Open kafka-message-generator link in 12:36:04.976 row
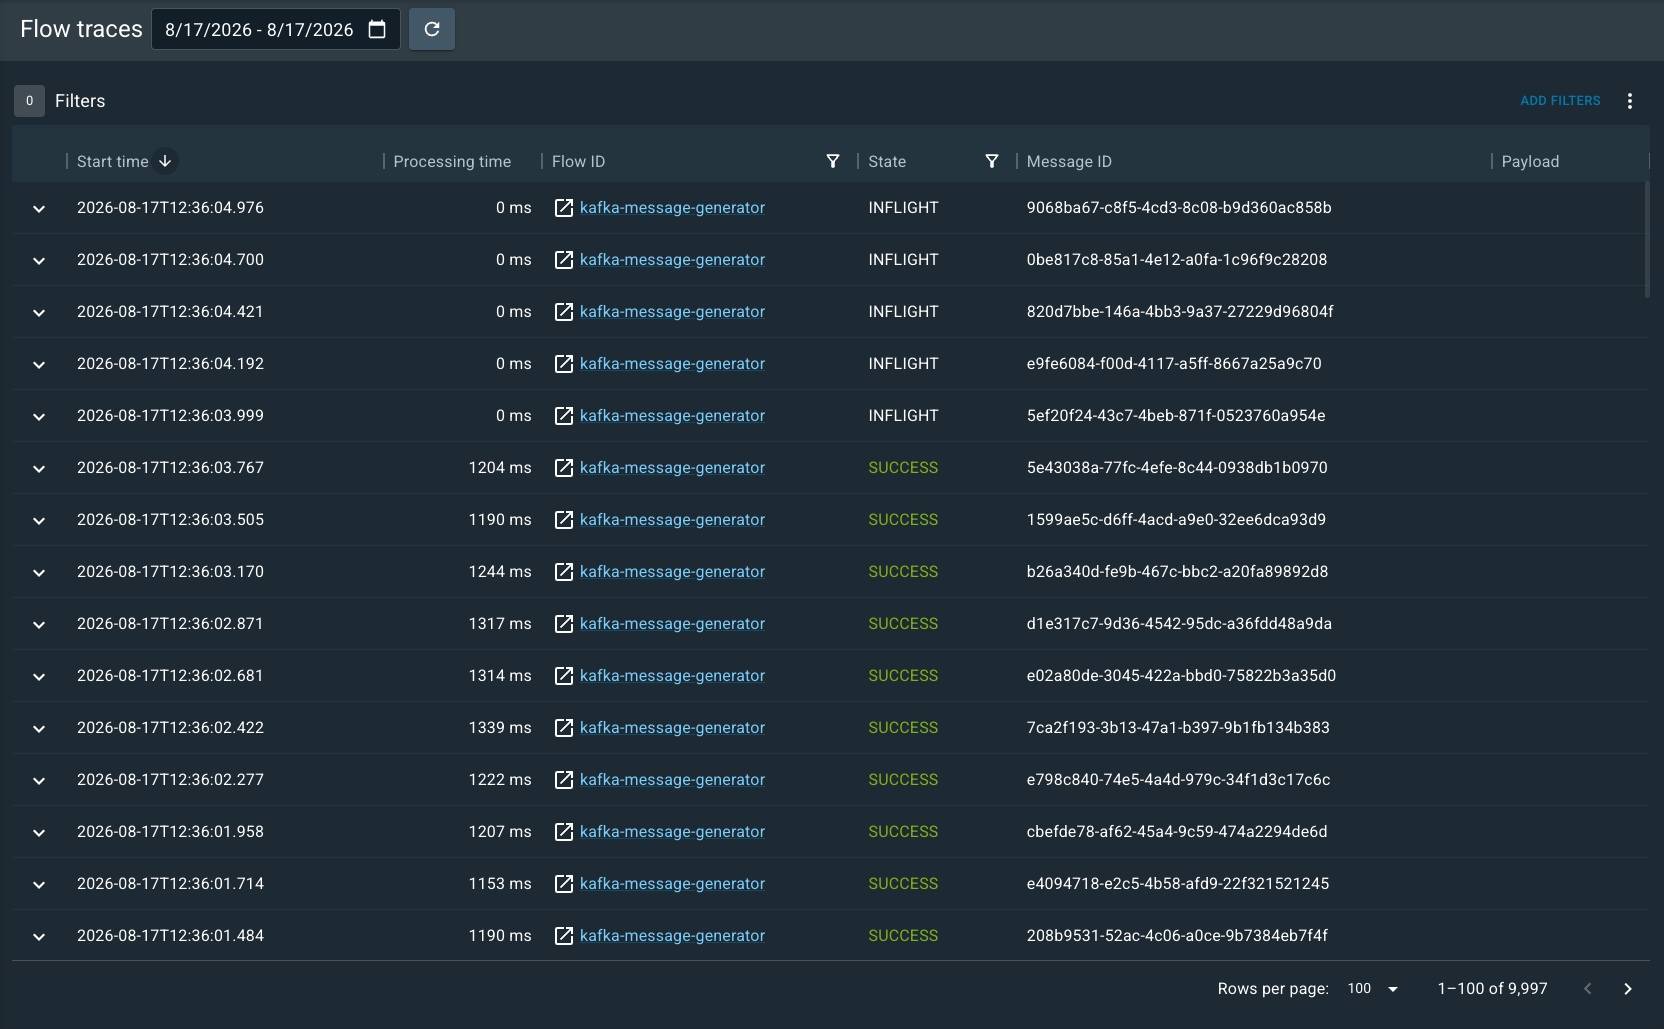Screen dimensions: 1664x1029 point(672,208)
